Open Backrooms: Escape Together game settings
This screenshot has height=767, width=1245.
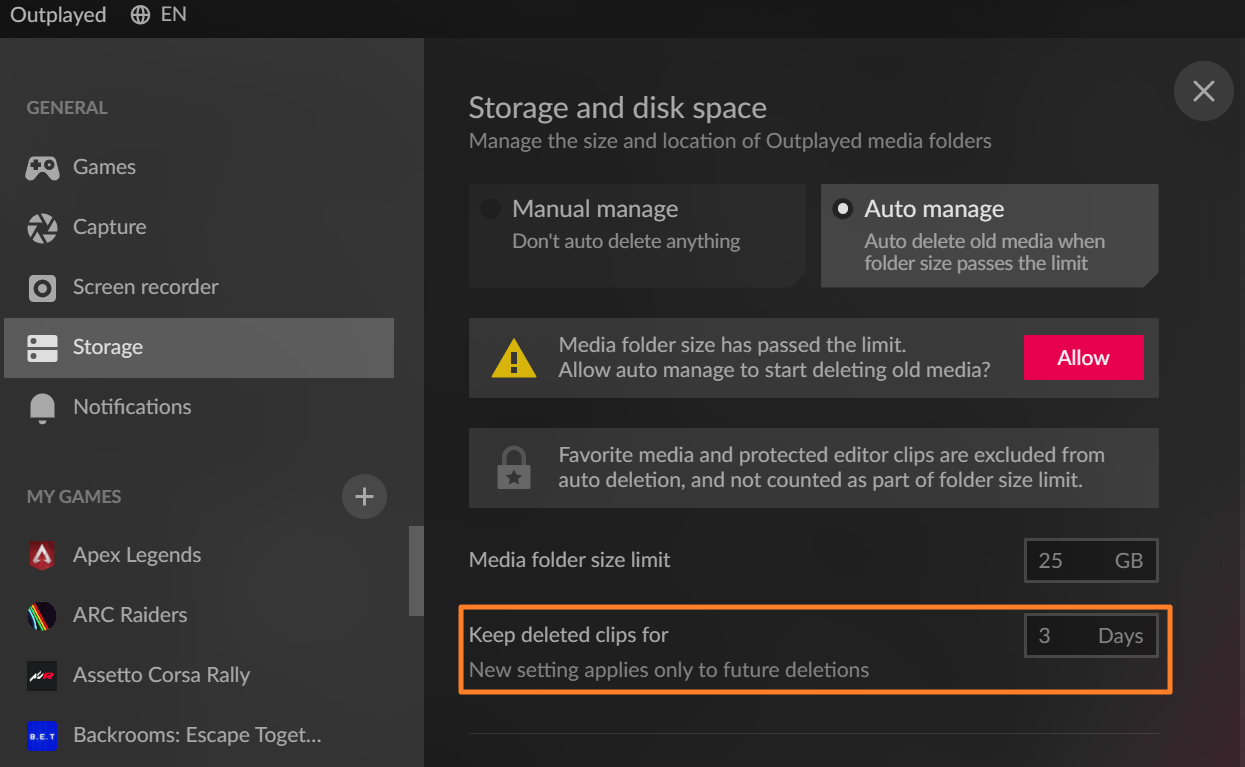click(x=199, y=735)
